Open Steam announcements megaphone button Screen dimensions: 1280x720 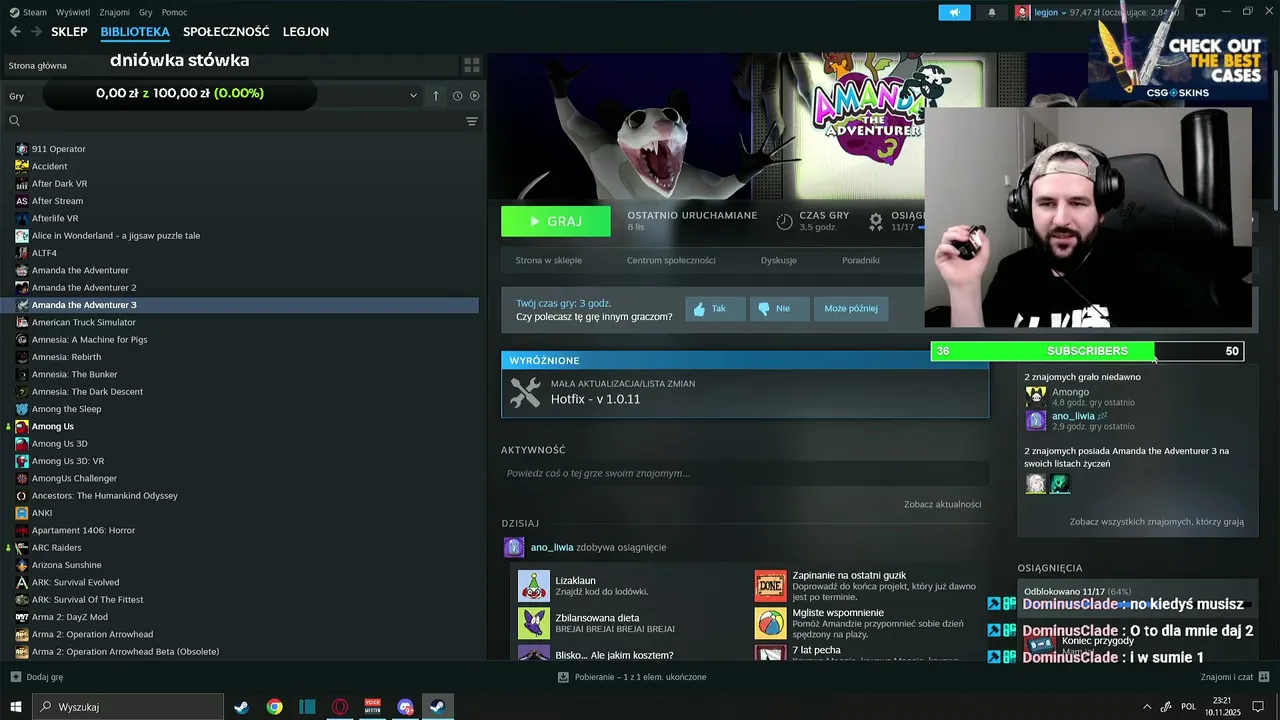(x=954, y=12)
